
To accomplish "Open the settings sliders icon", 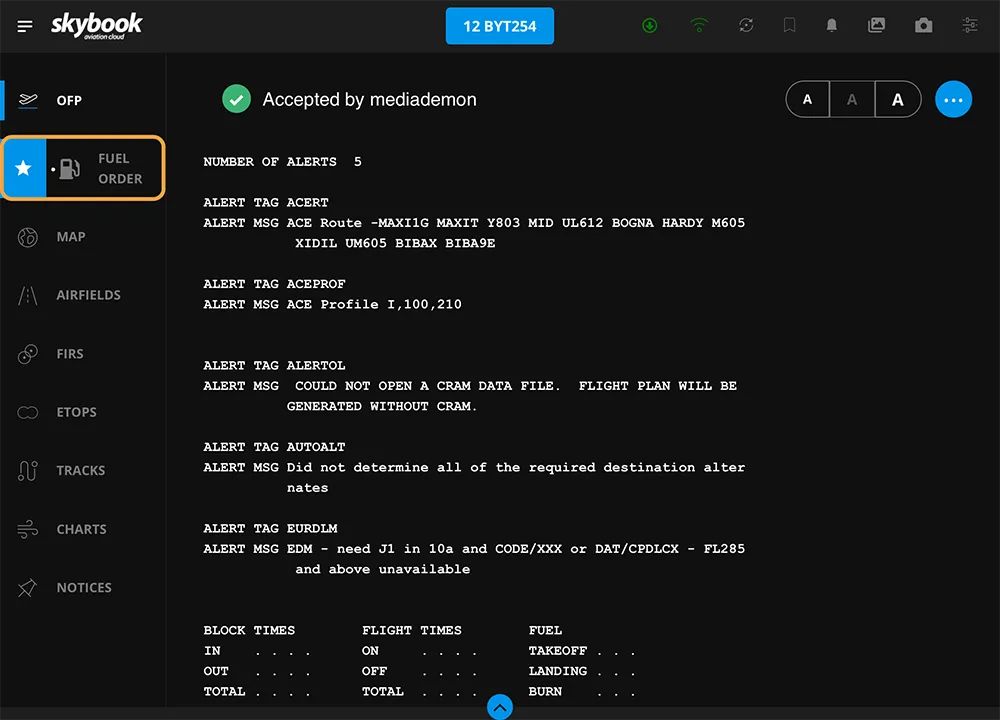I will point(970,26).
